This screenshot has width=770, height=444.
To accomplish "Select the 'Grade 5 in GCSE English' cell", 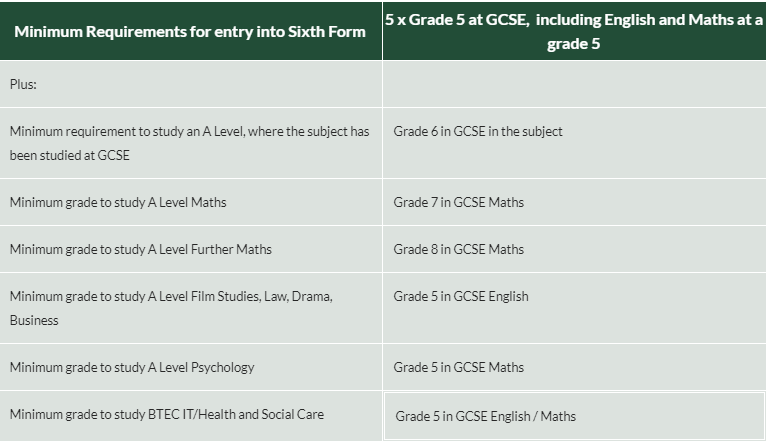I will click(x=574, y=308).
